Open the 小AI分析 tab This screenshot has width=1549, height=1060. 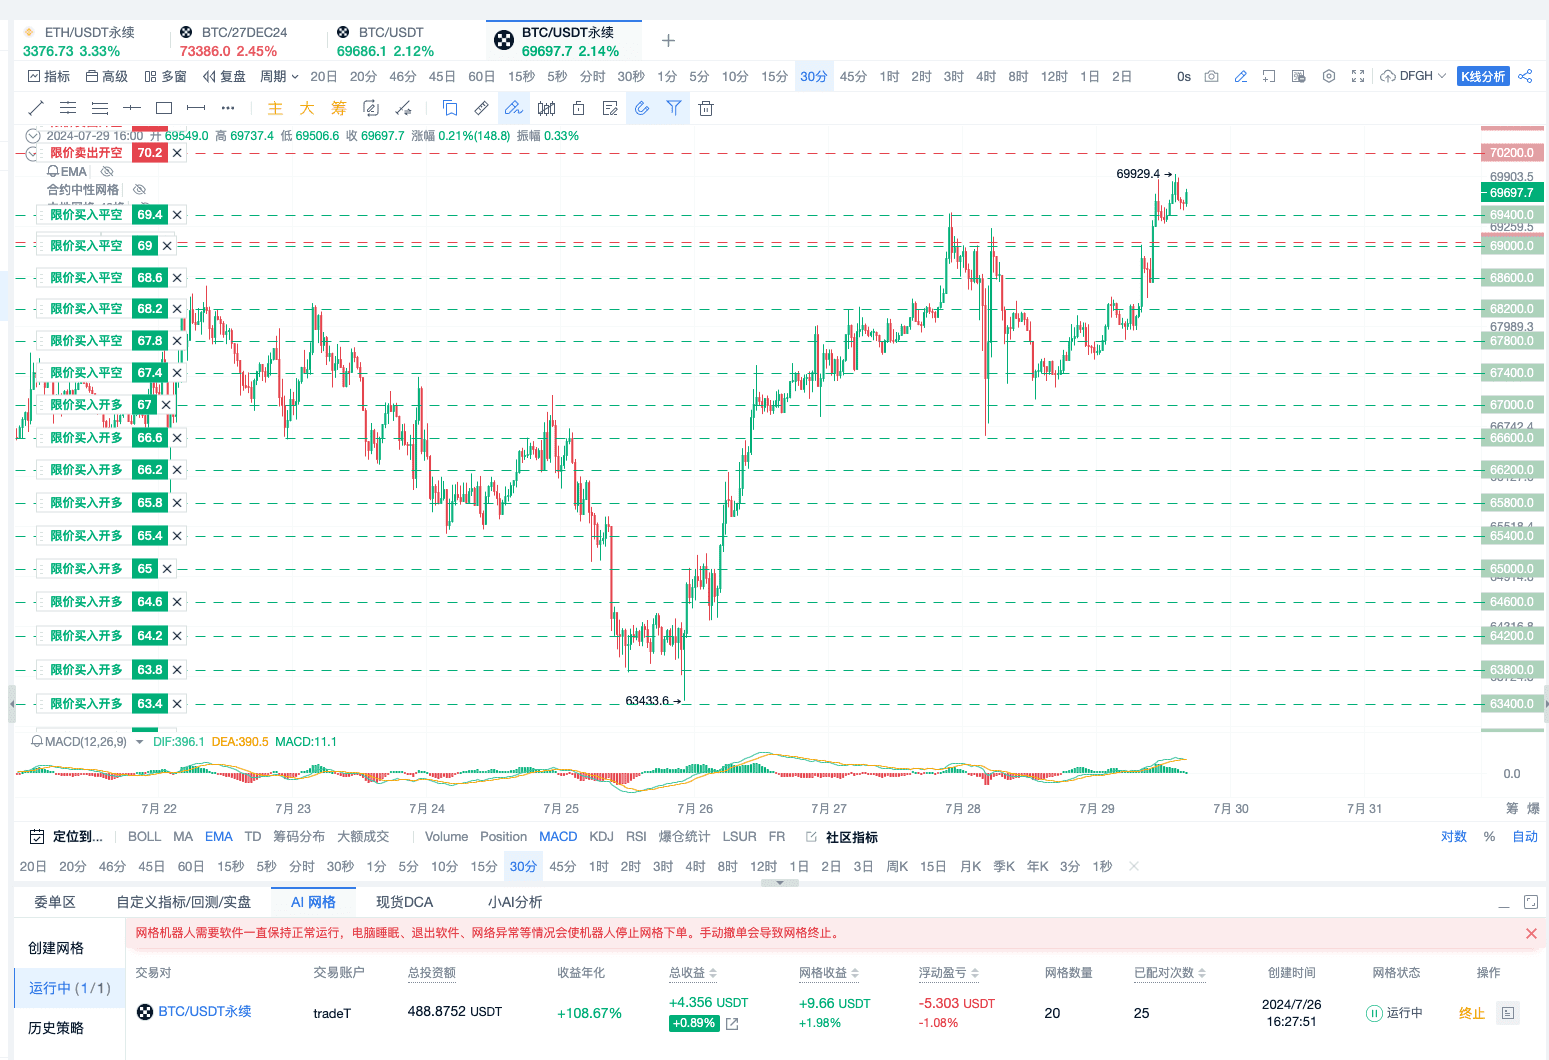tap(515, 902)
